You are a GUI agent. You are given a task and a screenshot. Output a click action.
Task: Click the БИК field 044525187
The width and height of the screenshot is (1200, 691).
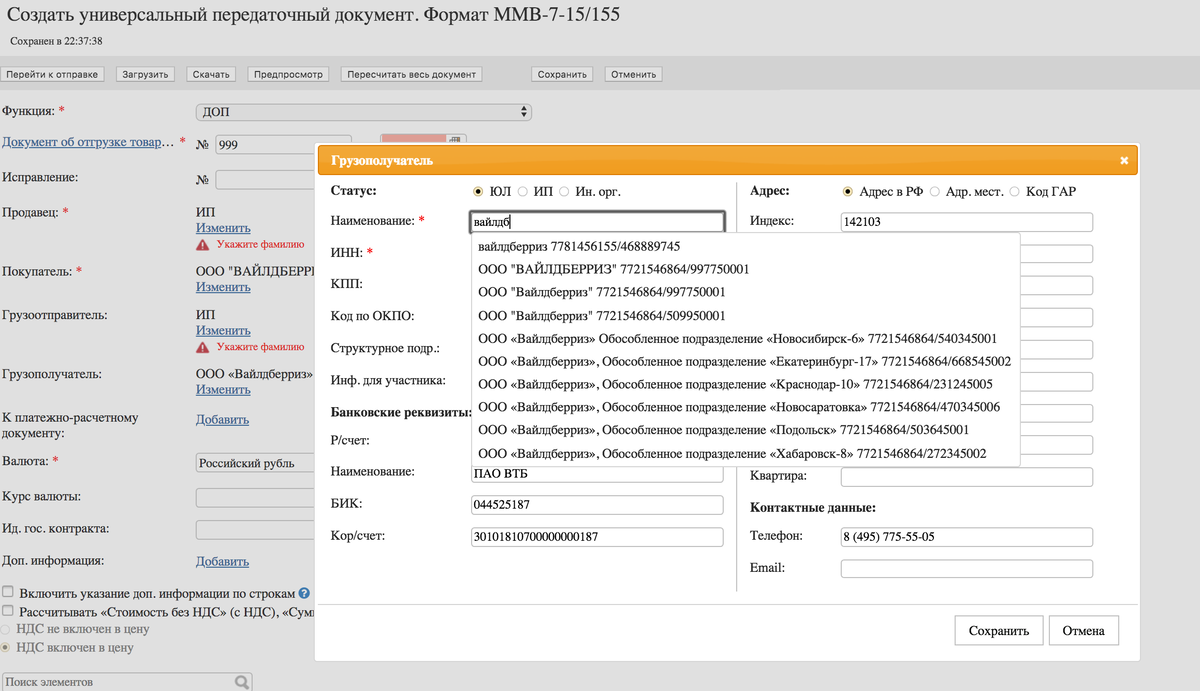tap(597, 505)
